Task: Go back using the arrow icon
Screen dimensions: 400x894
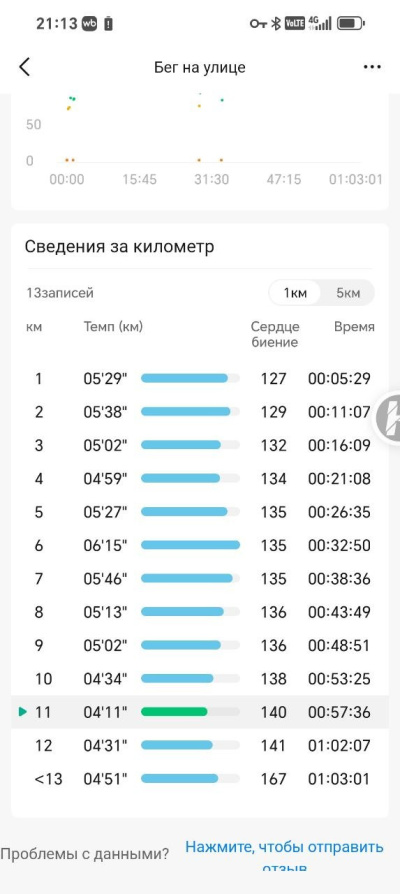Action: tap(24, 67)
